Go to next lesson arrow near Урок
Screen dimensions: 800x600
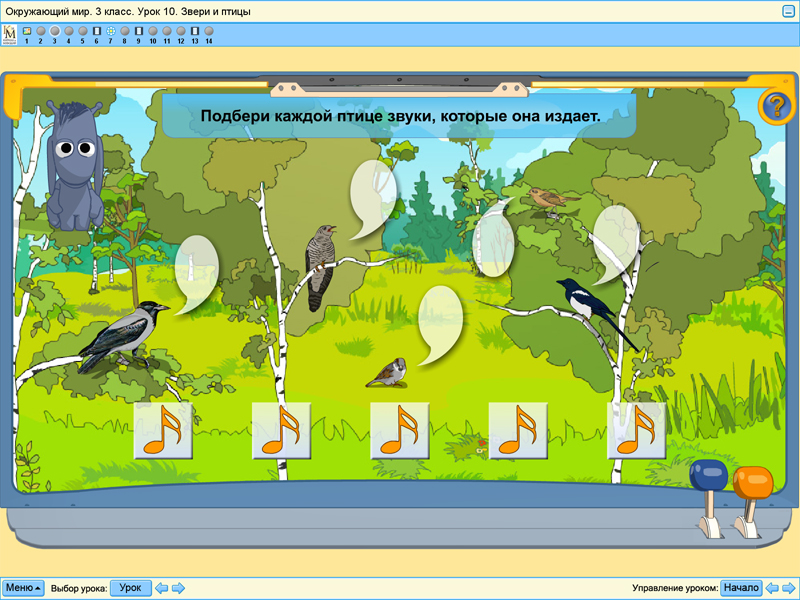point(178,588)
